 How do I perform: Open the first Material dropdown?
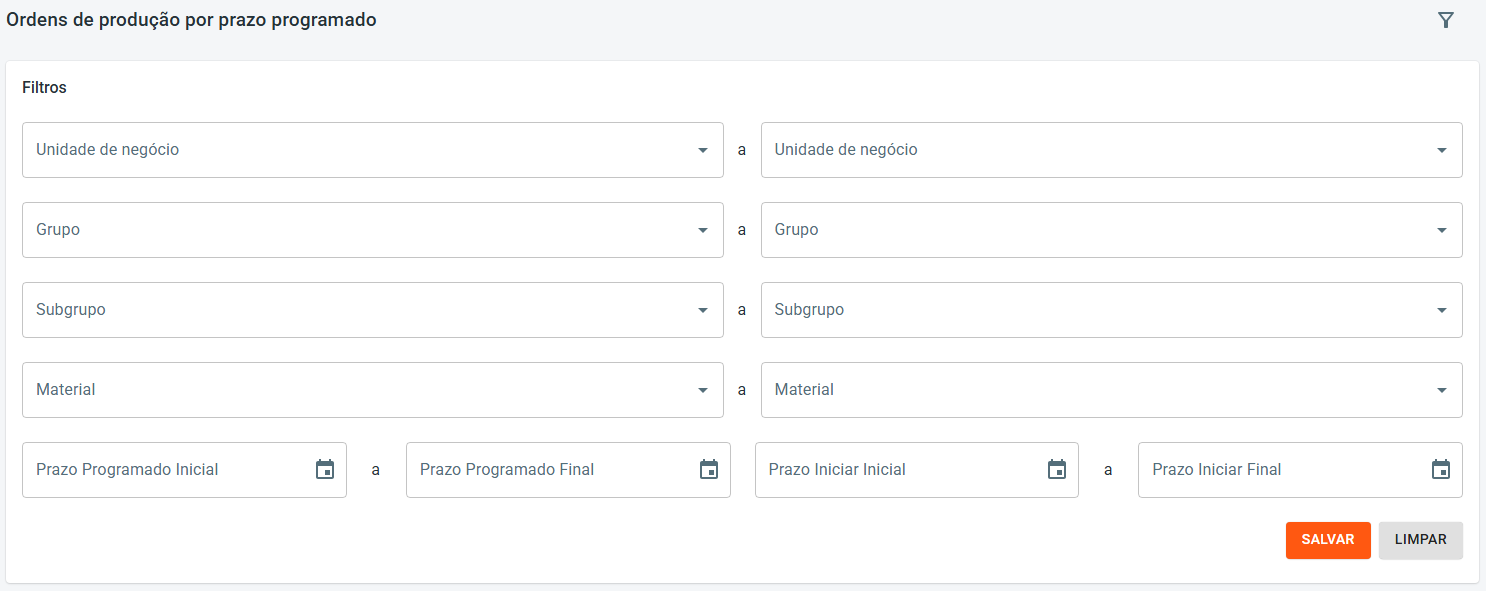click(702, 390)
